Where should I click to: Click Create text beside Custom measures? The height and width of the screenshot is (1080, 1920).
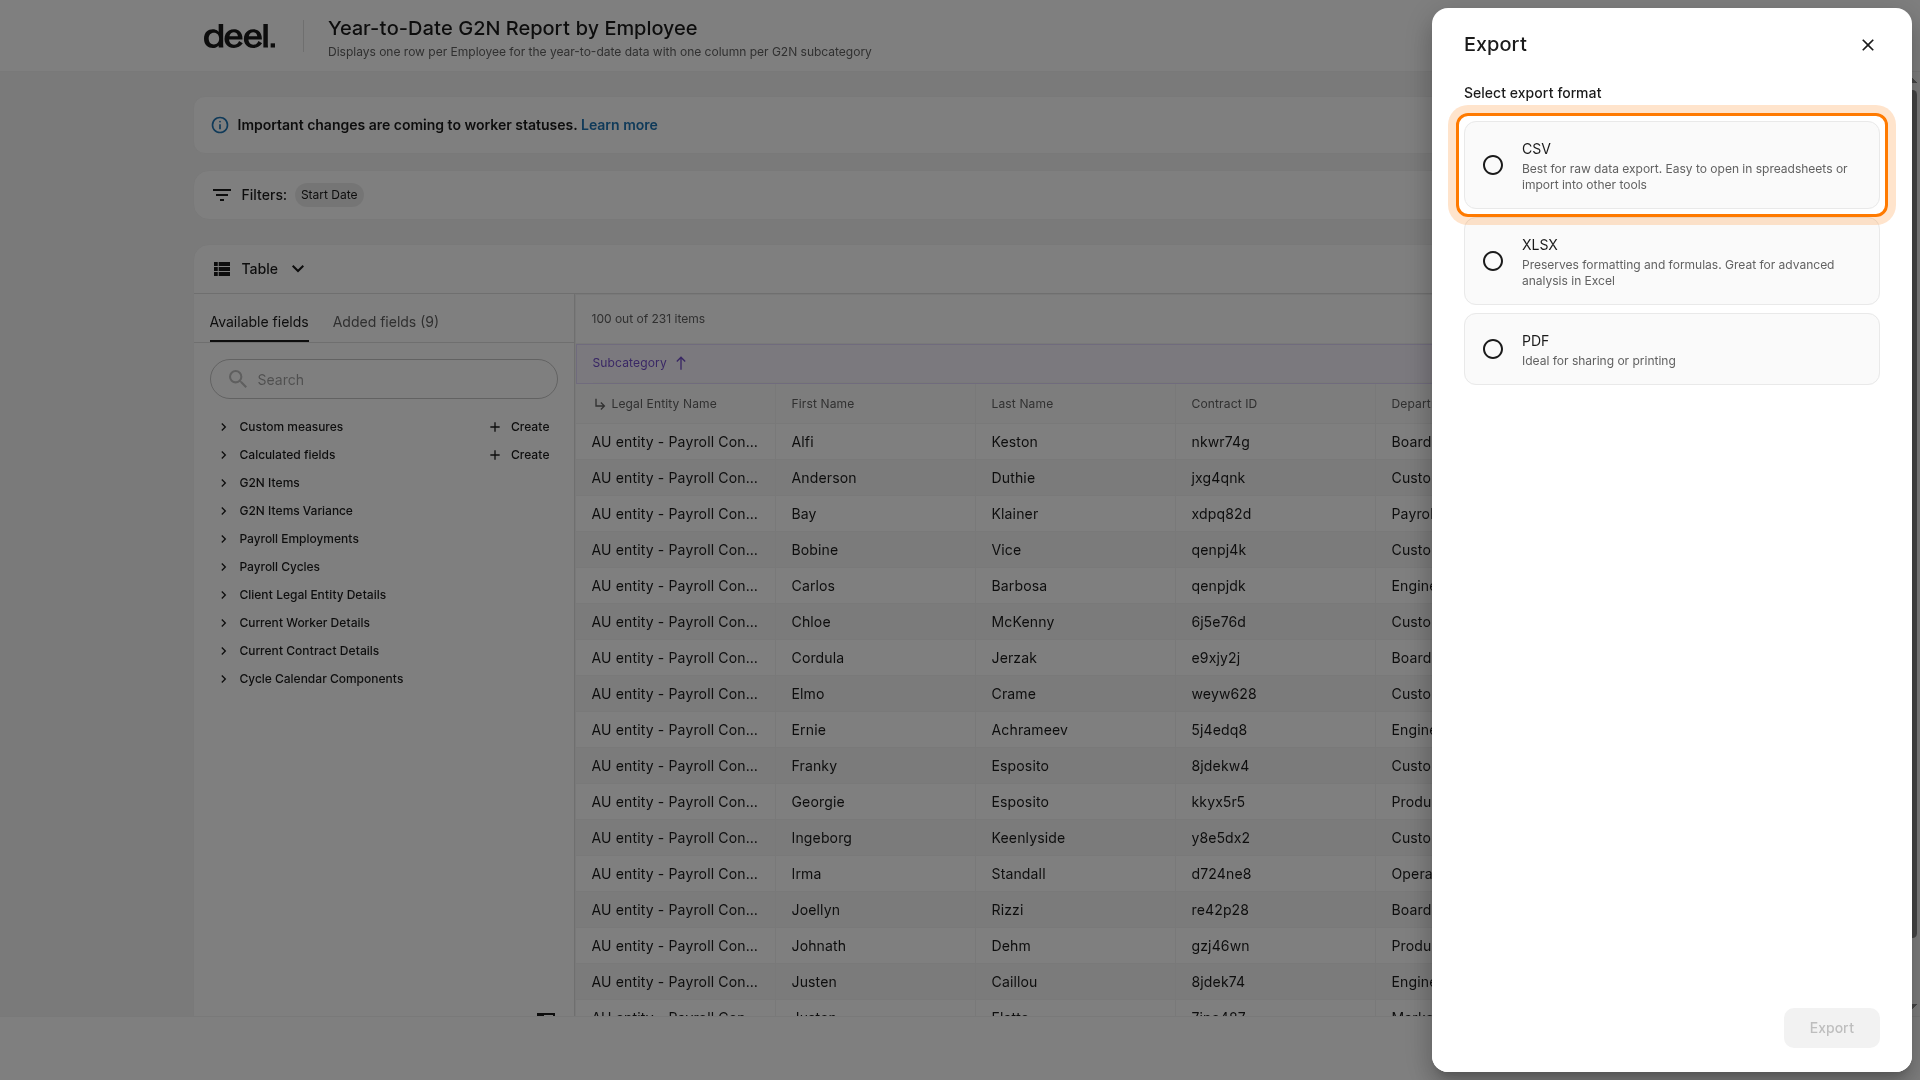click(530, 427)
